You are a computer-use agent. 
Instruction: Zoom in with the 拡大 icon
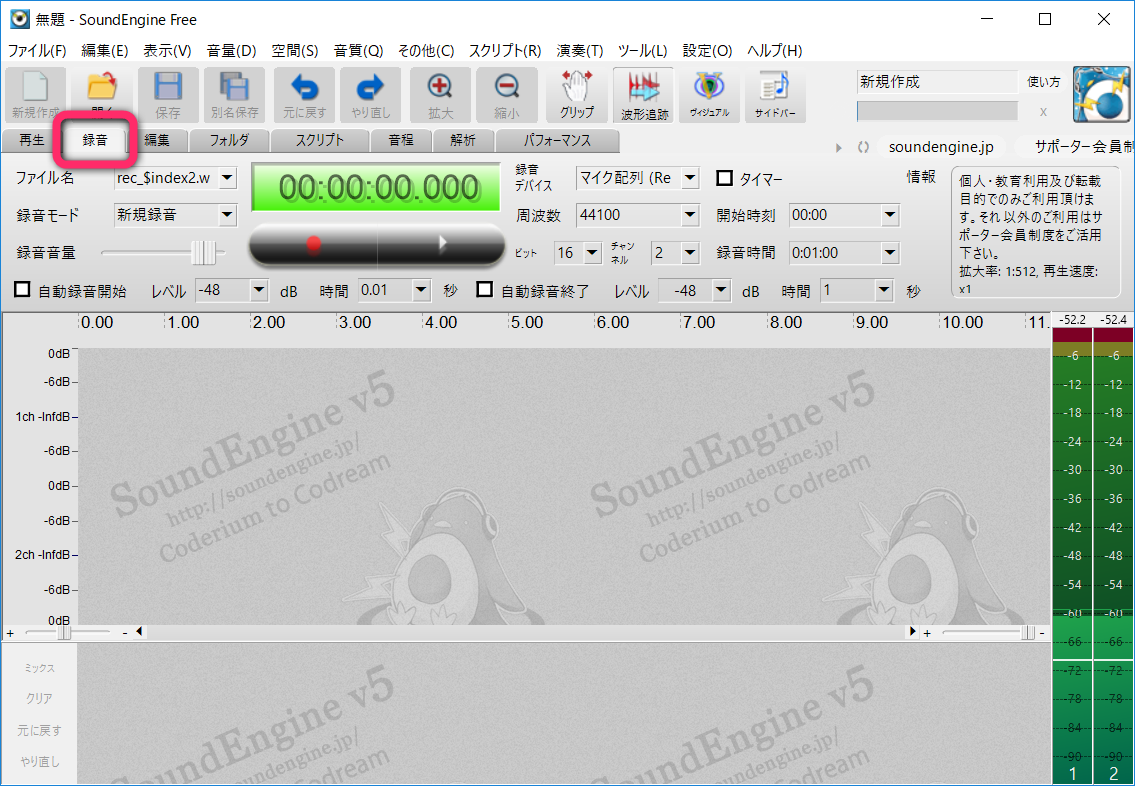pyautogui.click(x=440, y=94)
